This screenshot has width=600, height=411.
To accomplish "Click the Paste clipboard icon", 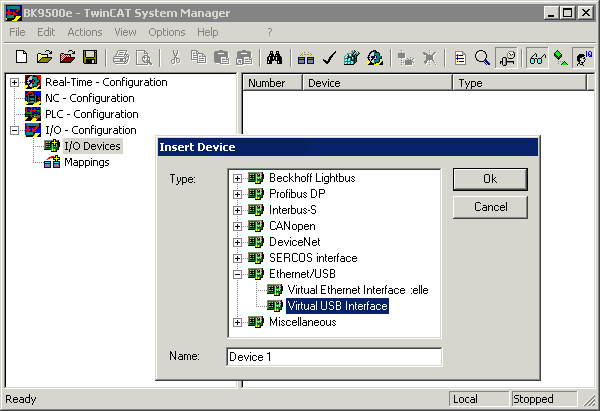I will coord(221,58).
